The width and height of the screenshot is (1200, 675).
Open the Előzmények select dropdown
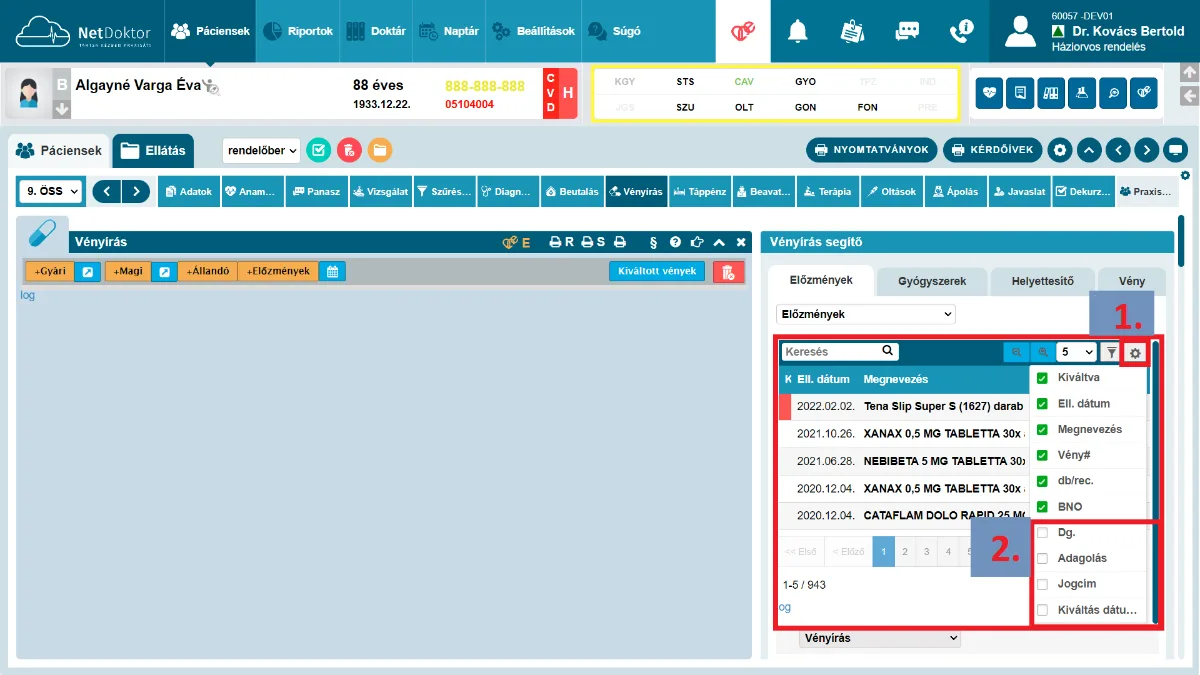click(866, 314)
